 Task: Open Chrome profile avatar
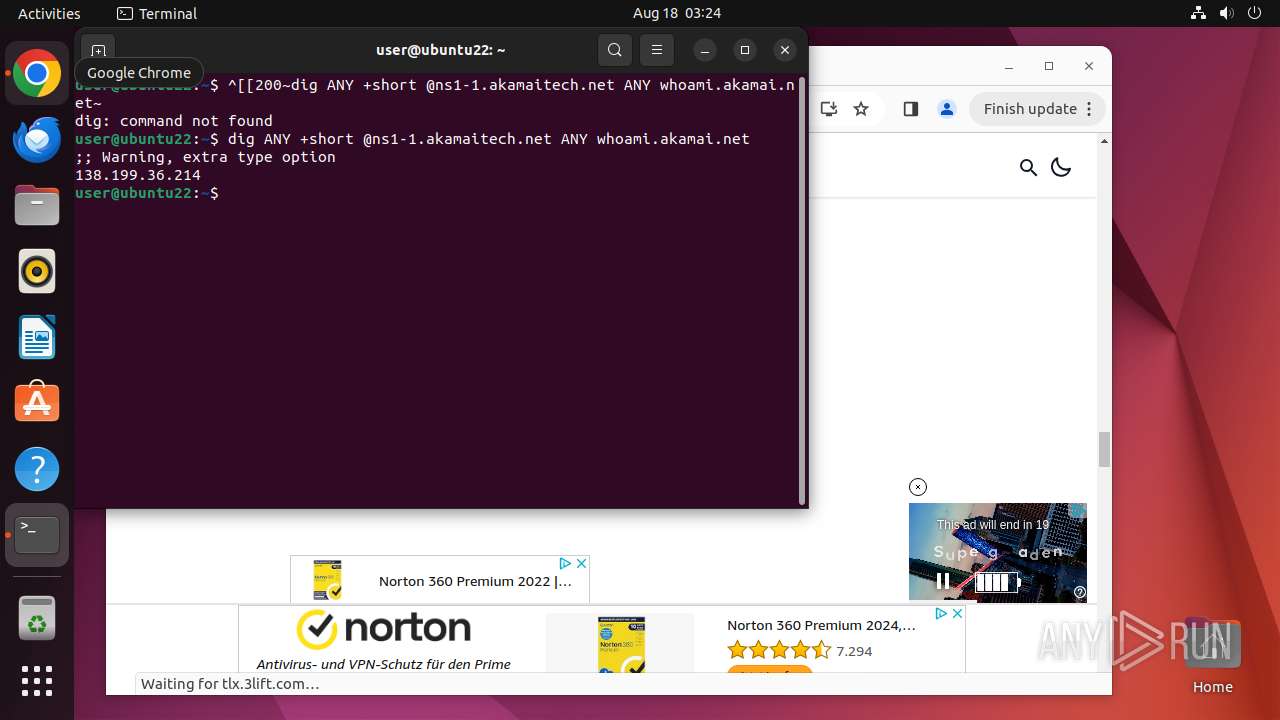(x=947, y=109)
